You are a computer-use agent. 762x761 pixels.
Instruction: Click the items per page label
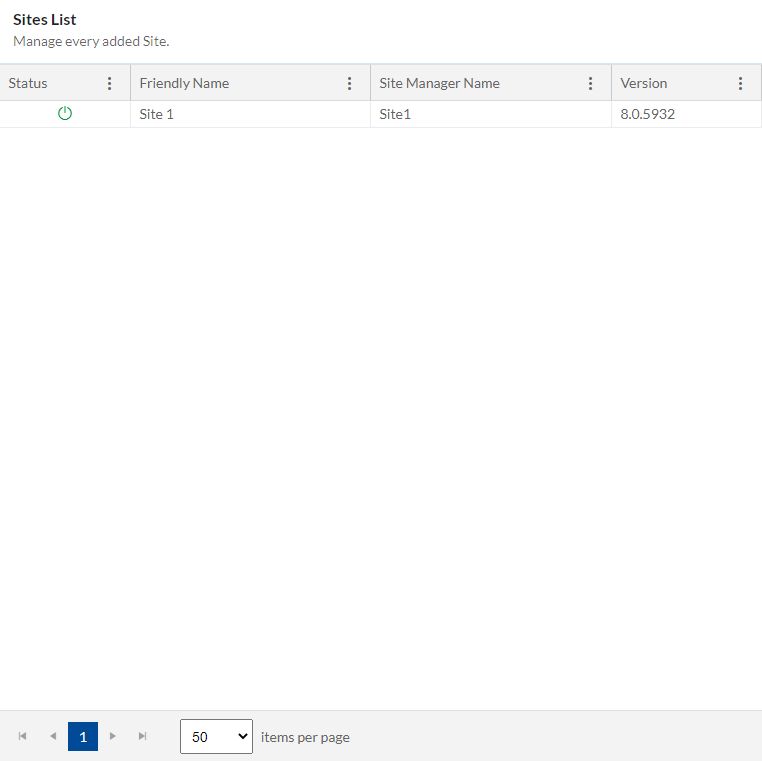tap(305, 737)
